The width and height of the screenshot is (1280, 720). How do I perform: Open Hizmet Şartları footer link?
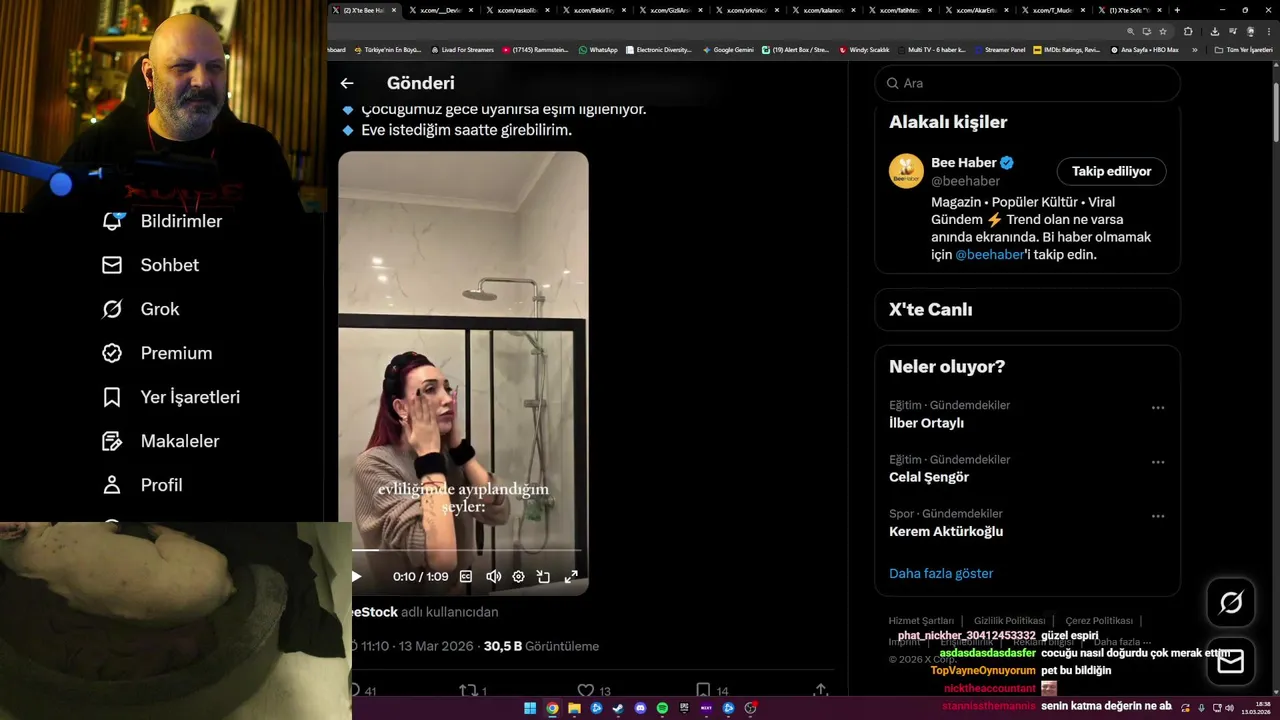[x=921, y=621]
